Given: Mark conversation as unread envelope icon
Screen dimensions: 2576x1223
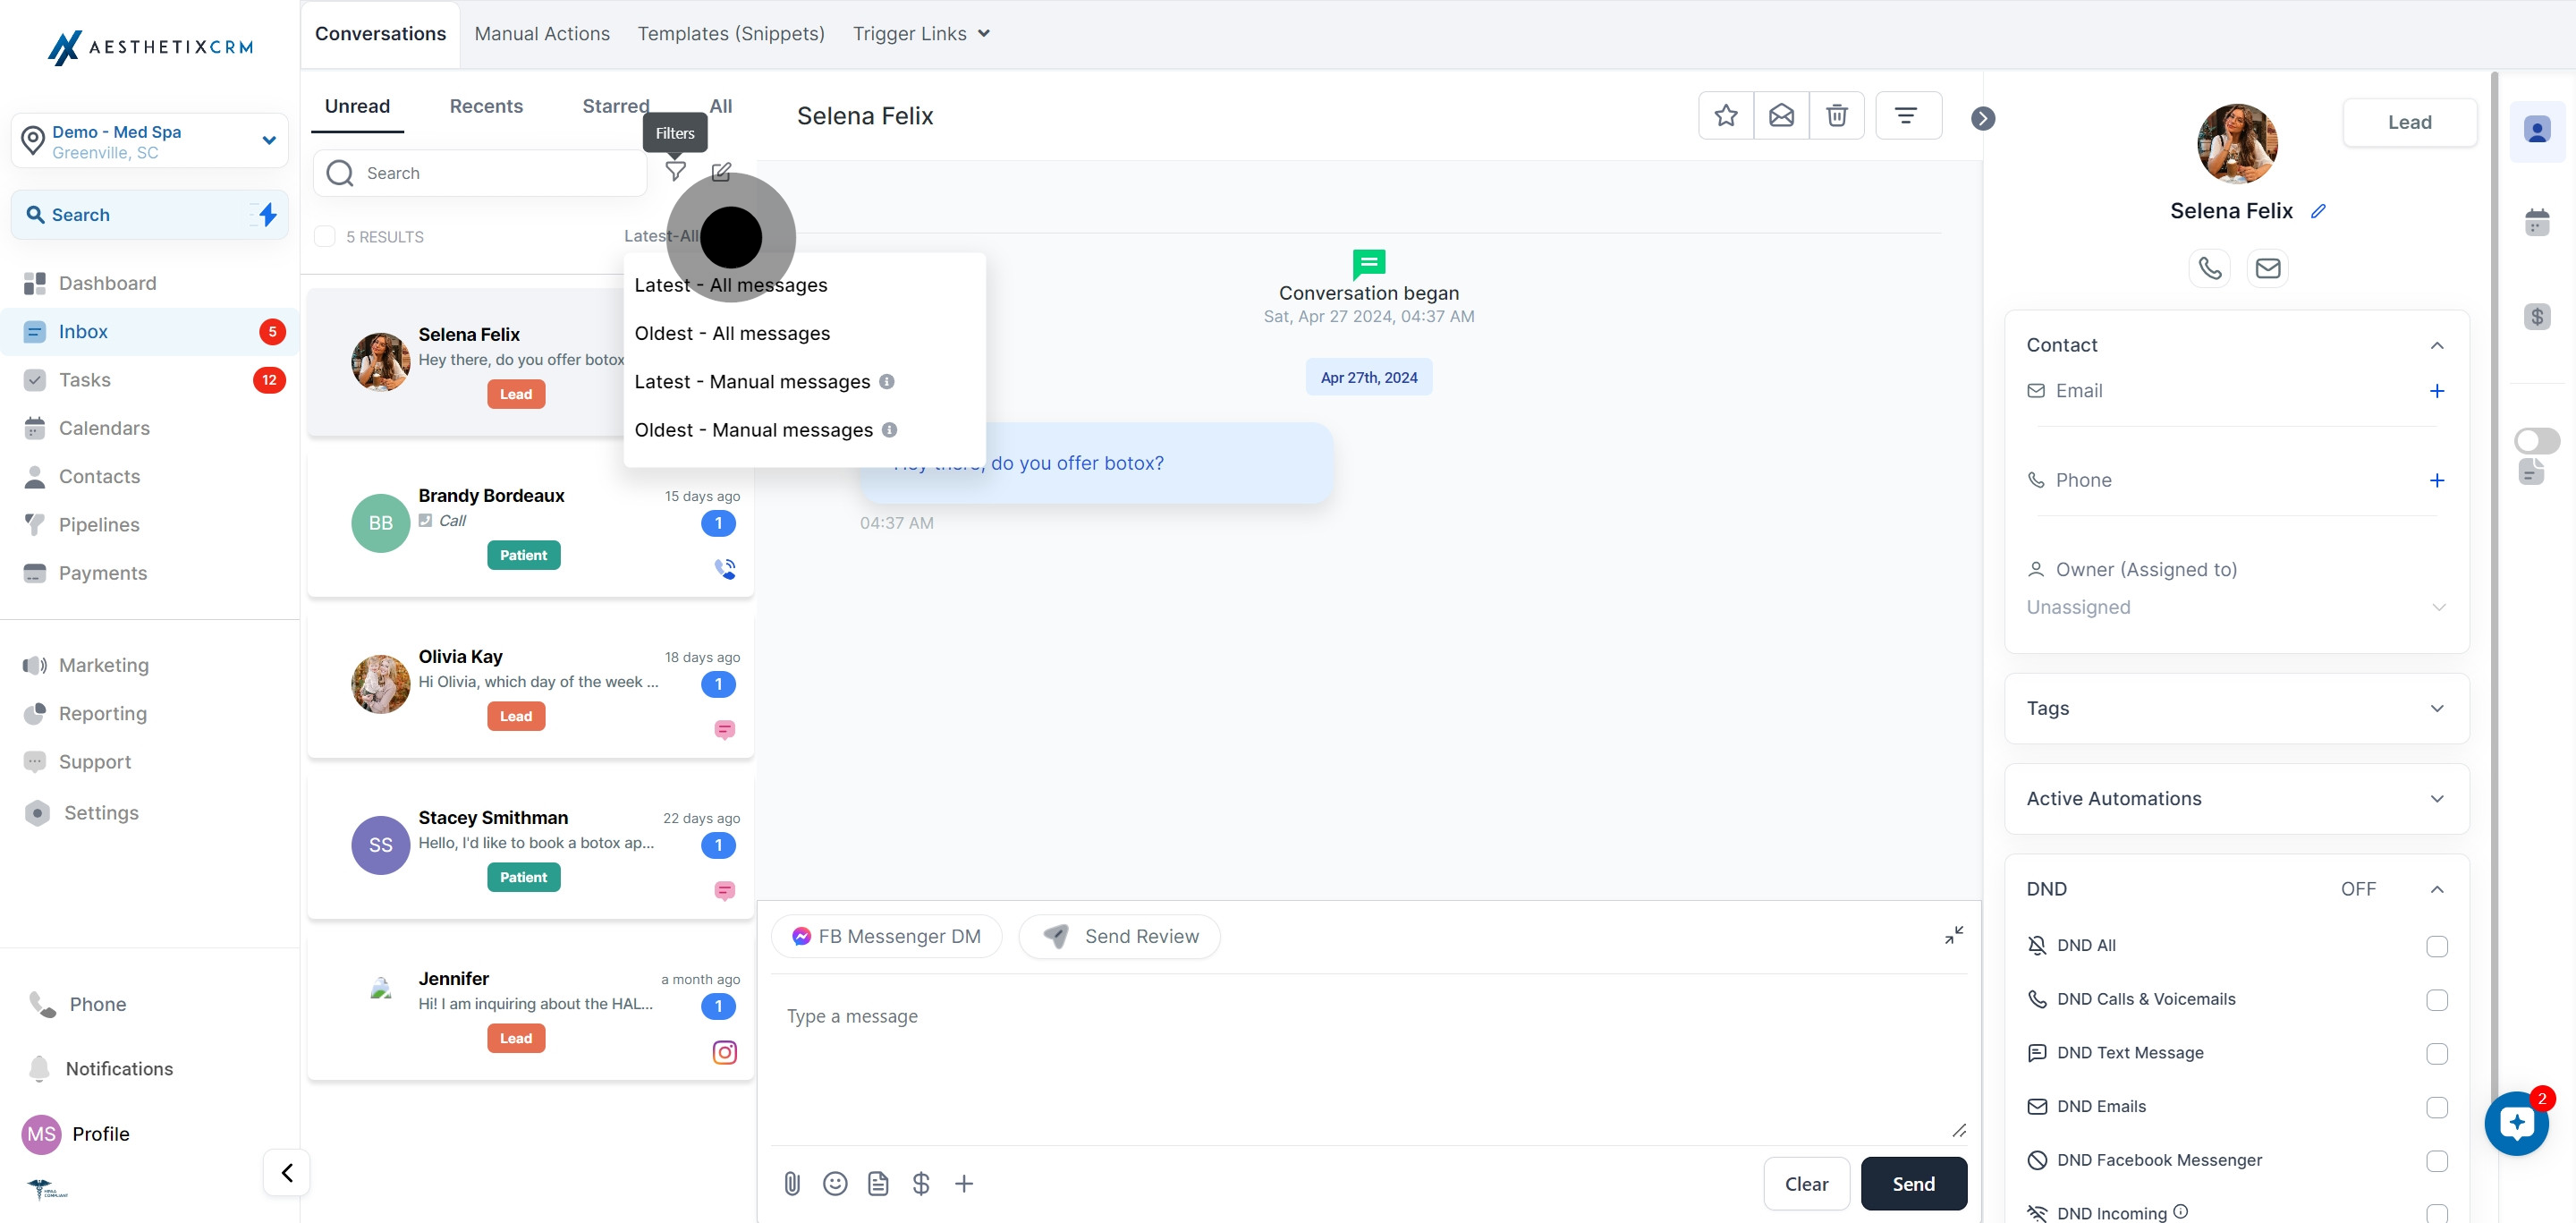Looking at the screenshot, I should click(1781, 116).
